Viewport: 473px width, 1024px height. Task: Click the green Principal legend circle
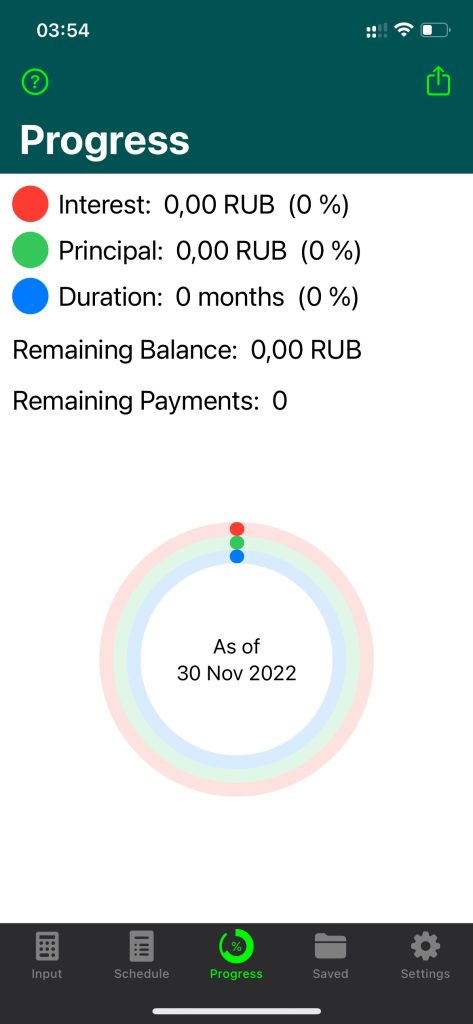coord(30,250)
